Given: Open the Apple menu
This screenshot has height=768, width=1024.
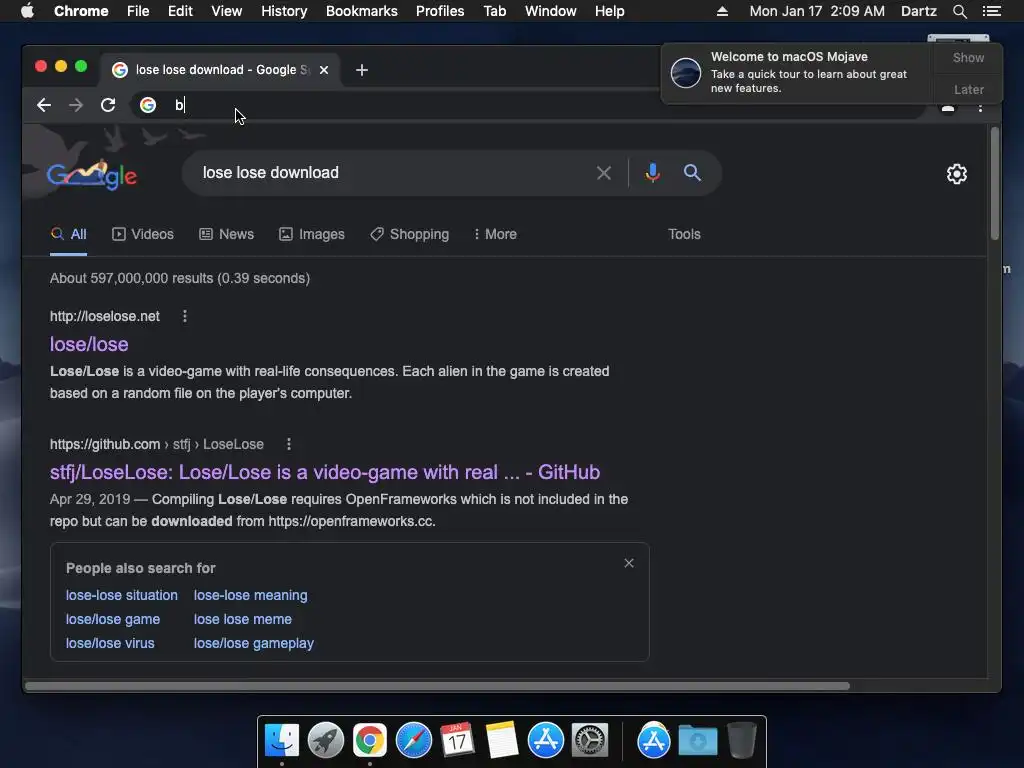Looking at the screenshot, I should pyautogui.click(x=27, y=11).
